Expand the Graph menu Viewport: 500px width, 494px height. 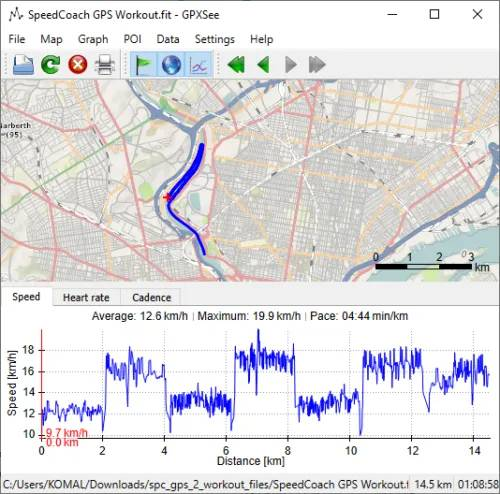pyautogui.click(x=93, y=39)
